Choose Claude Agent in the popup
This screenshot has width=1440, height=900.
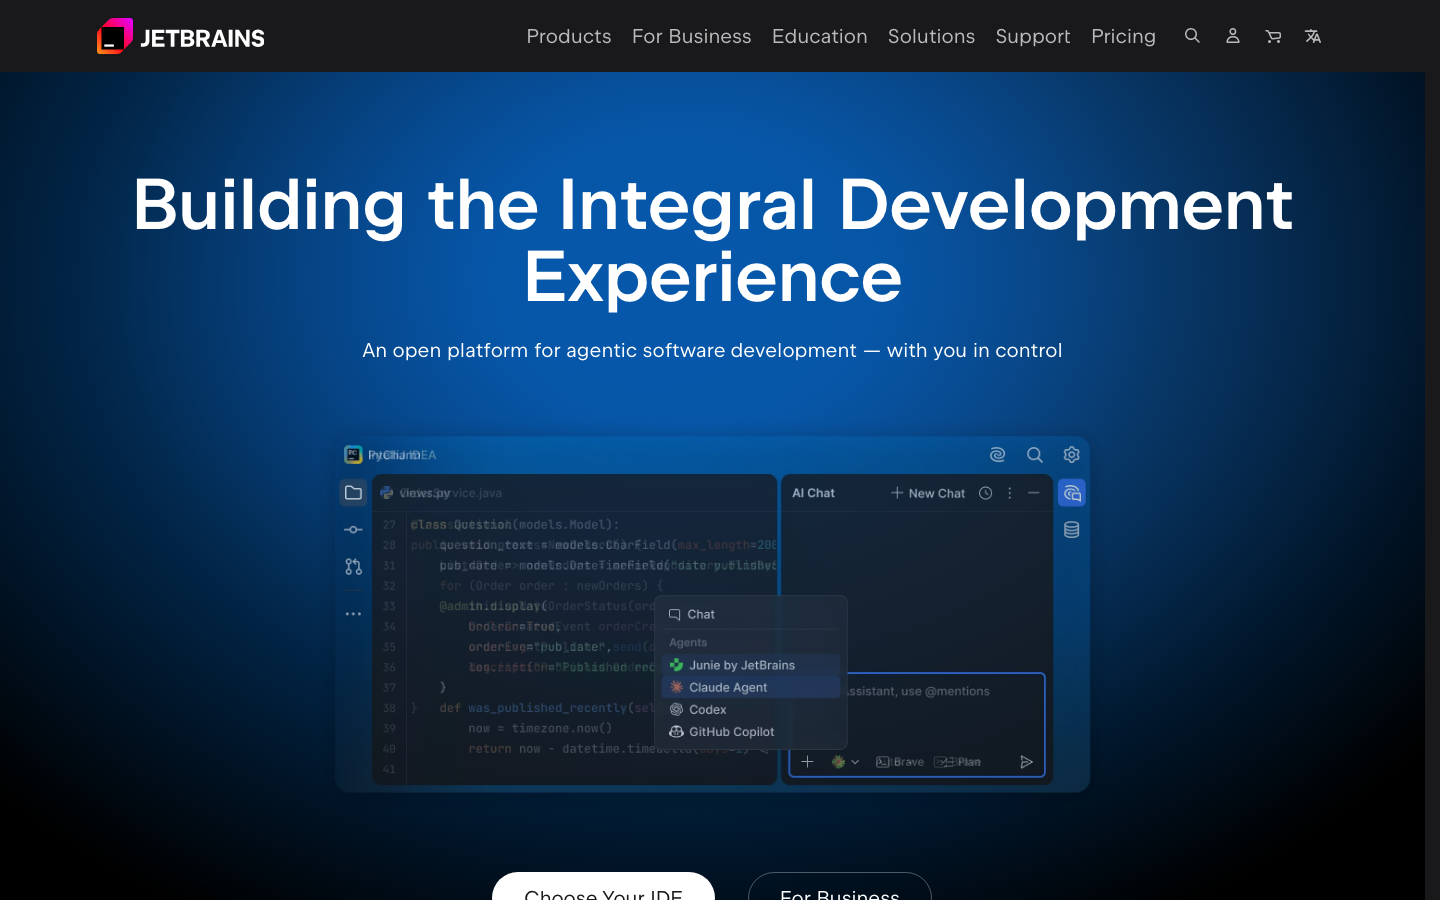750,687
